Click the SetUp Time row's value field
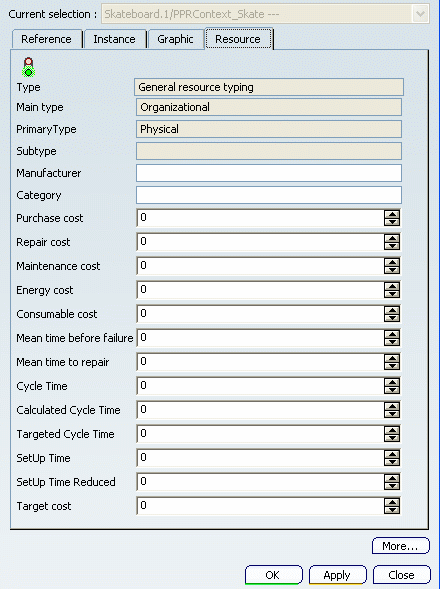Viewport: 440px width, 589px height. tap(260, 458)
